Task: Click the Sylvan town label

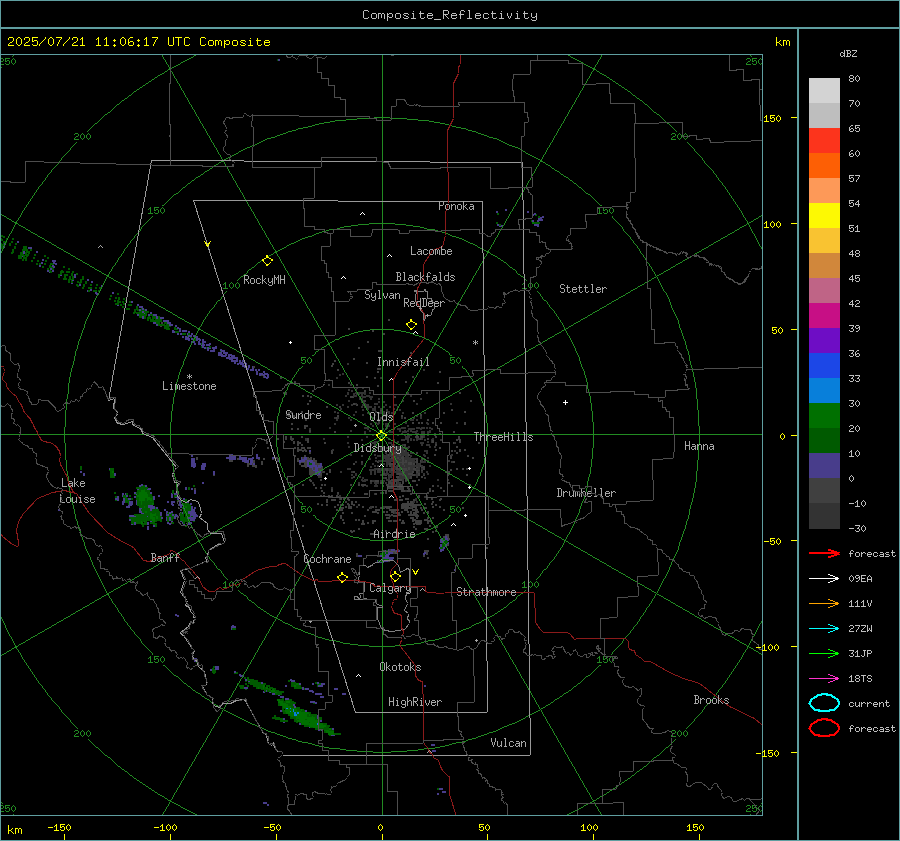Action: pyautogui.click(x=382, y=295)
